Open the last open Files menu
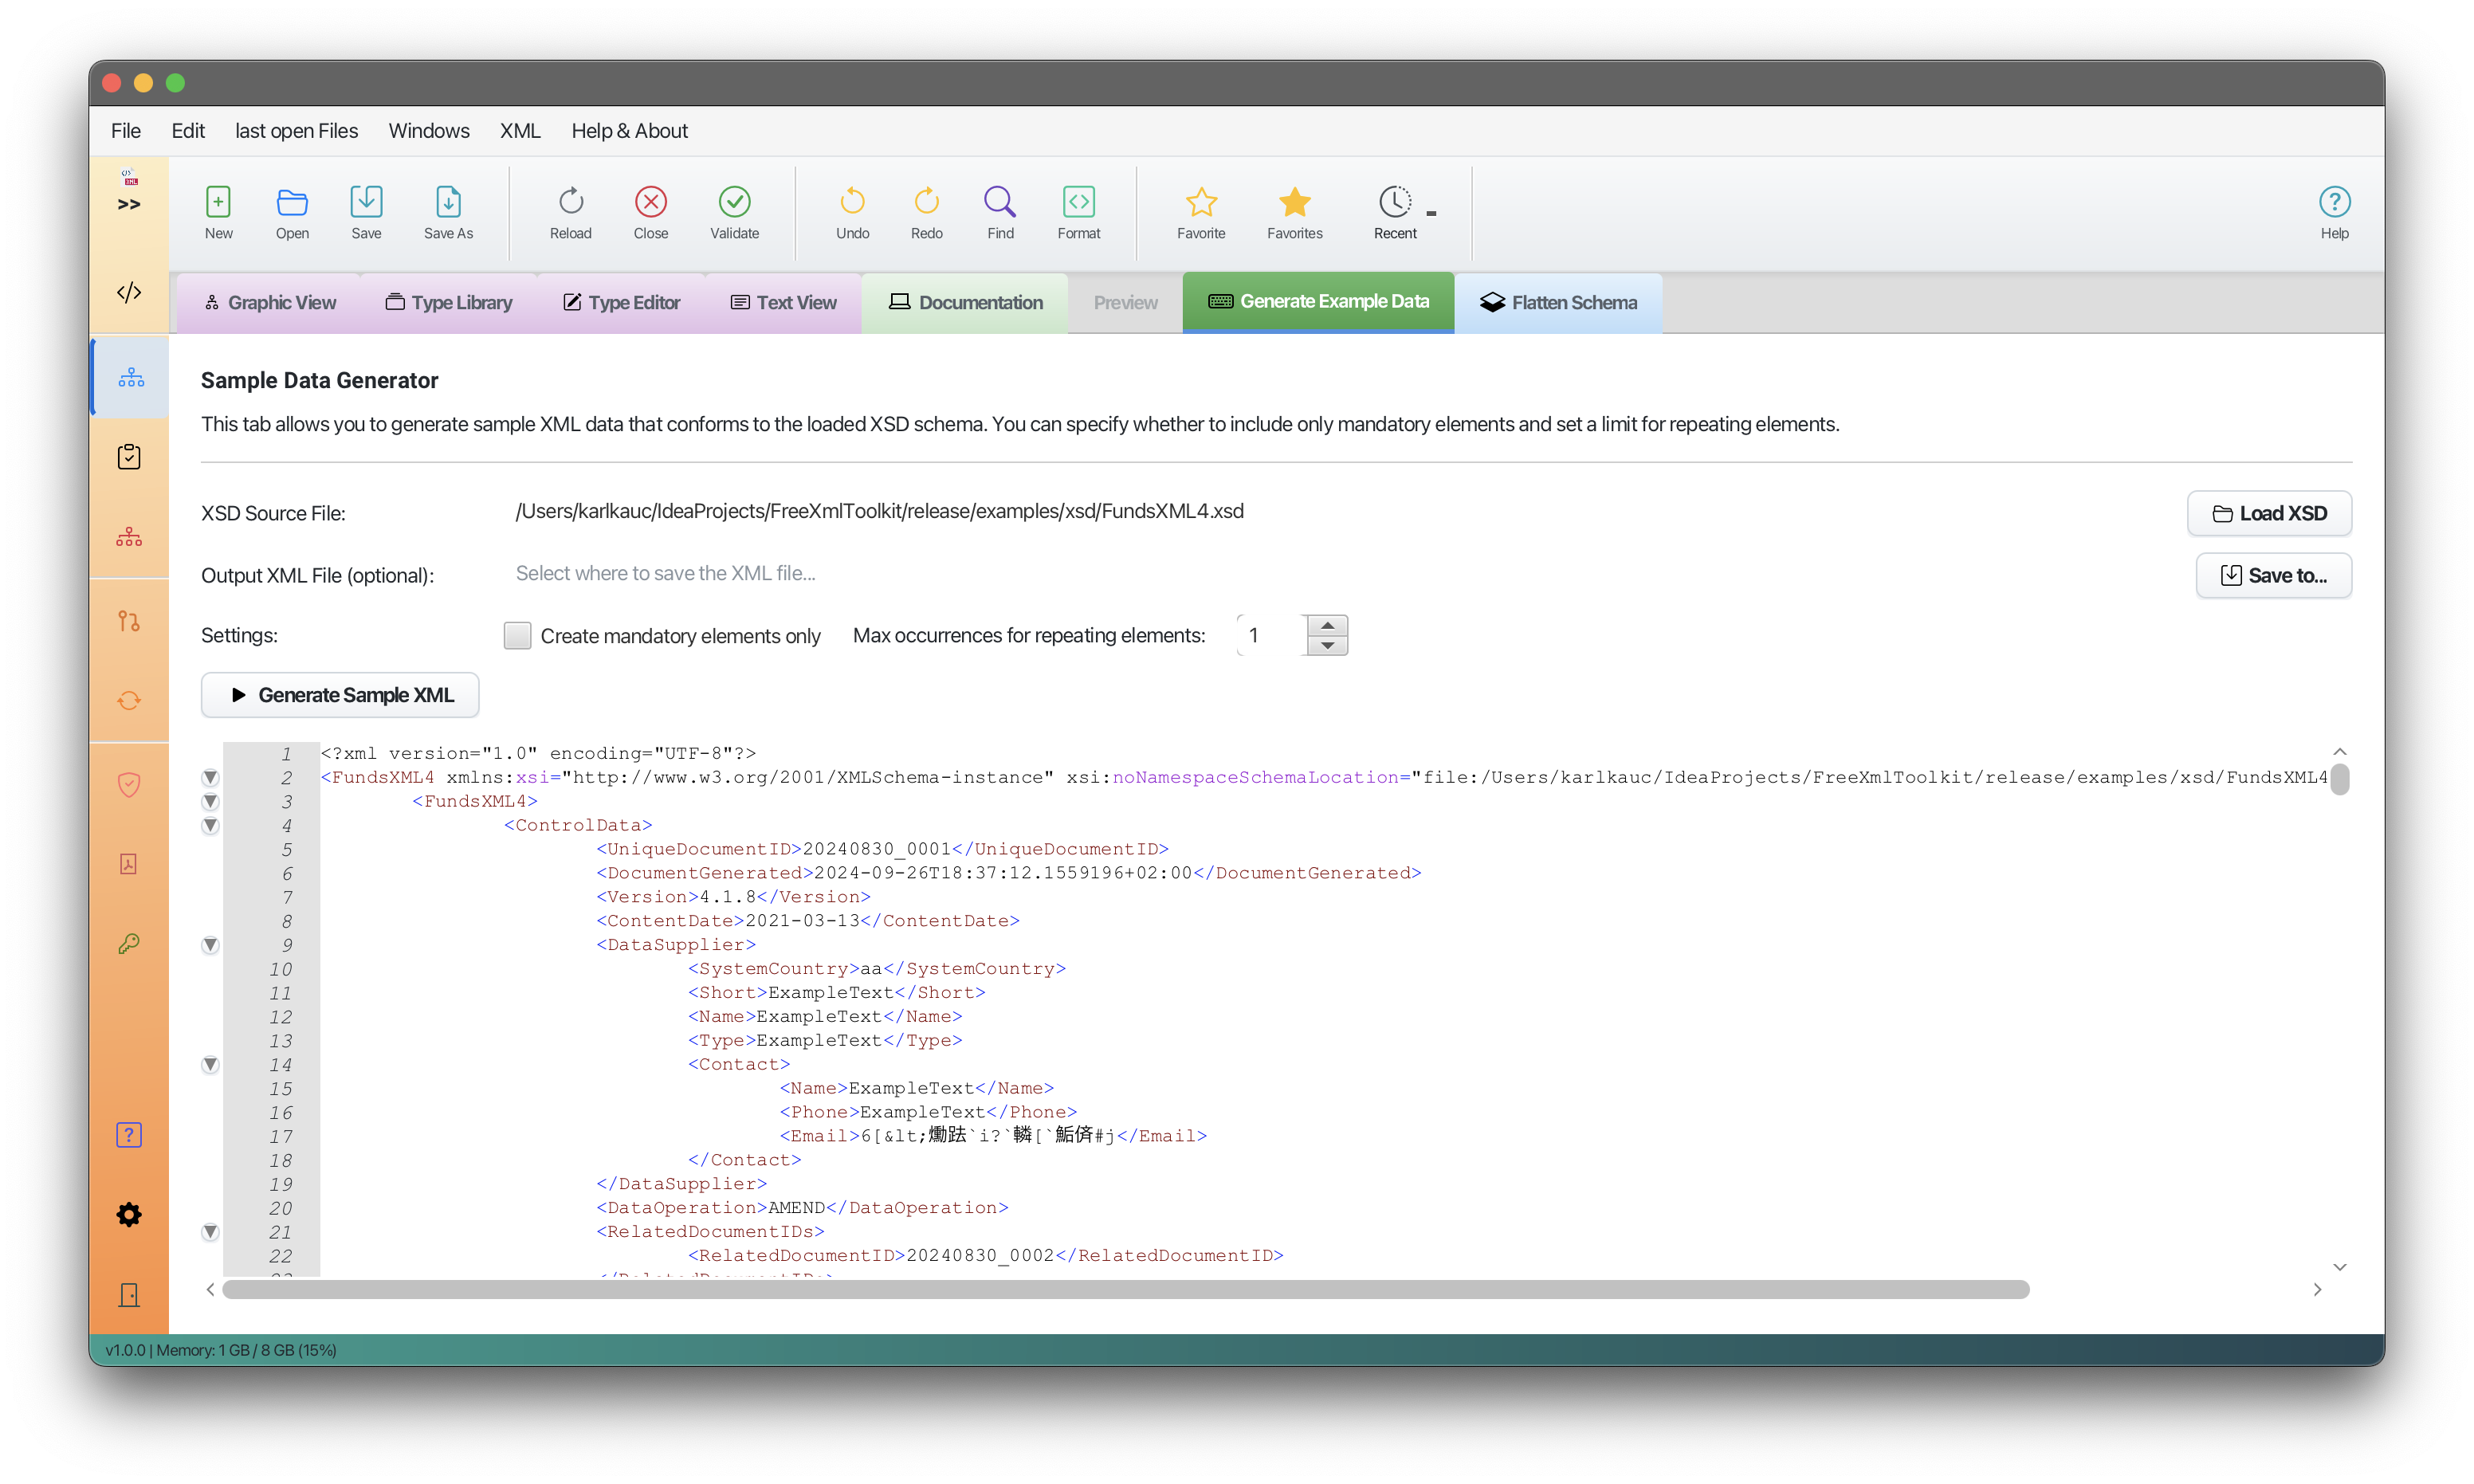Screen dimensions: 2474x1484 pos(296,130)
